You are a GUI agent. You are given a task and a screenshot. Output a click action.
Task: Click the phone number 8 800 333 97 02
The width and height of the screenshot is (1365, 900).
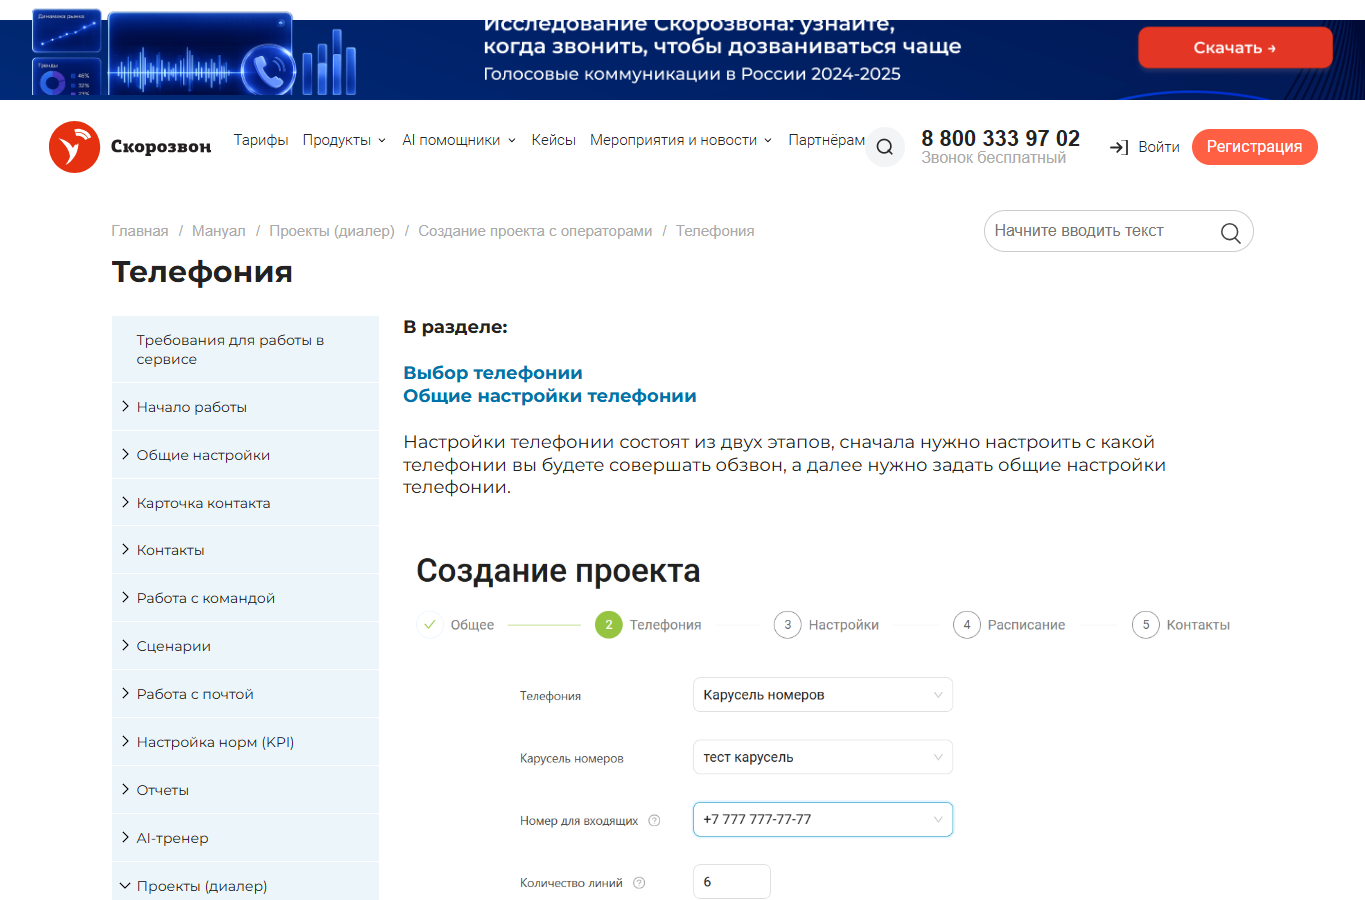tap(1000, 138)
